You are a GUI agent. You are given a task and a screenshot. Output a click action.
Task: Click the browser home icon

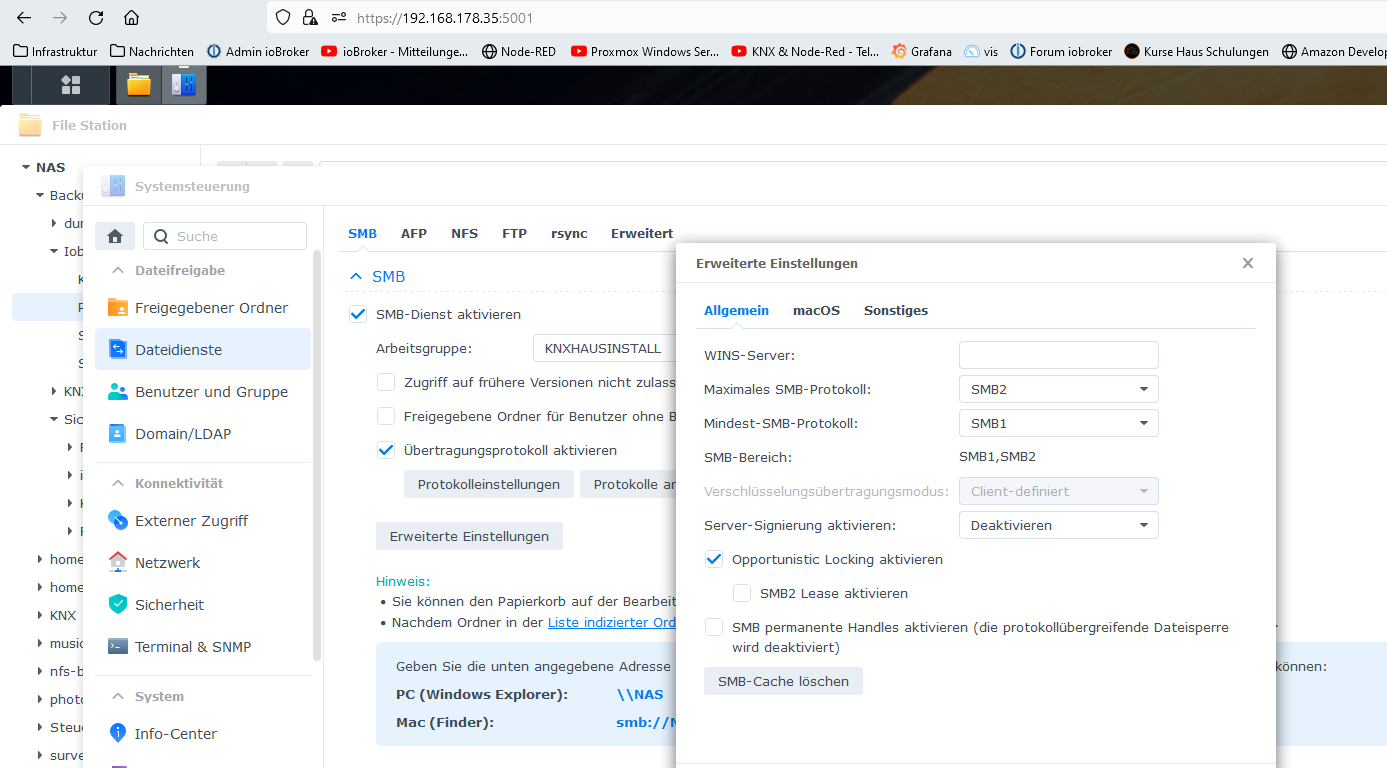click(x=131, y=17)
